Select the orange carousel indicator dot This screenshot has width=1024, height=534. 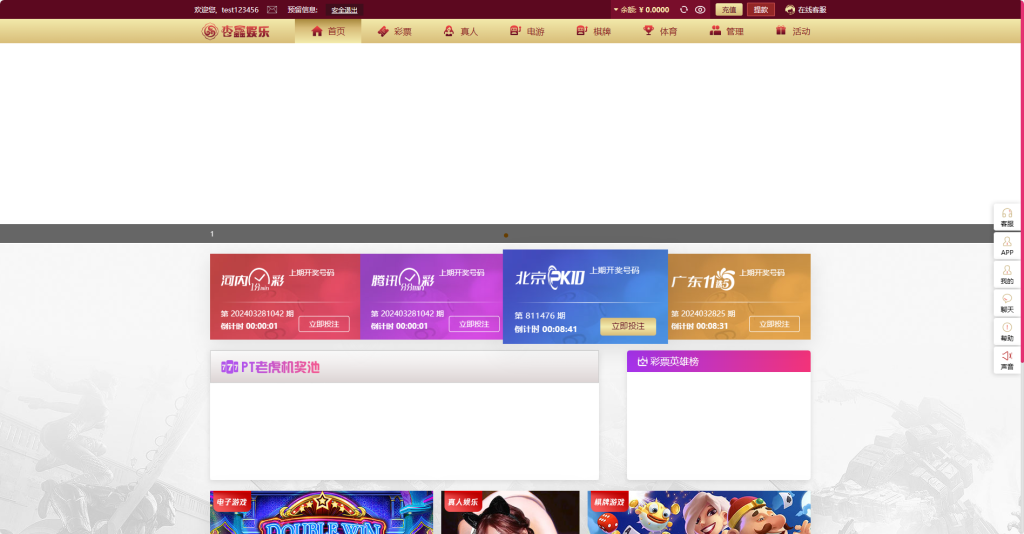point(506,235)
